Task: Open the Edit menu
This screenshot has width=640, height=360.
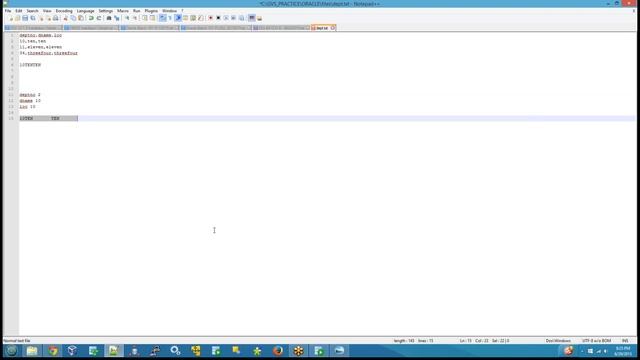Action: [x=19, y=11]
